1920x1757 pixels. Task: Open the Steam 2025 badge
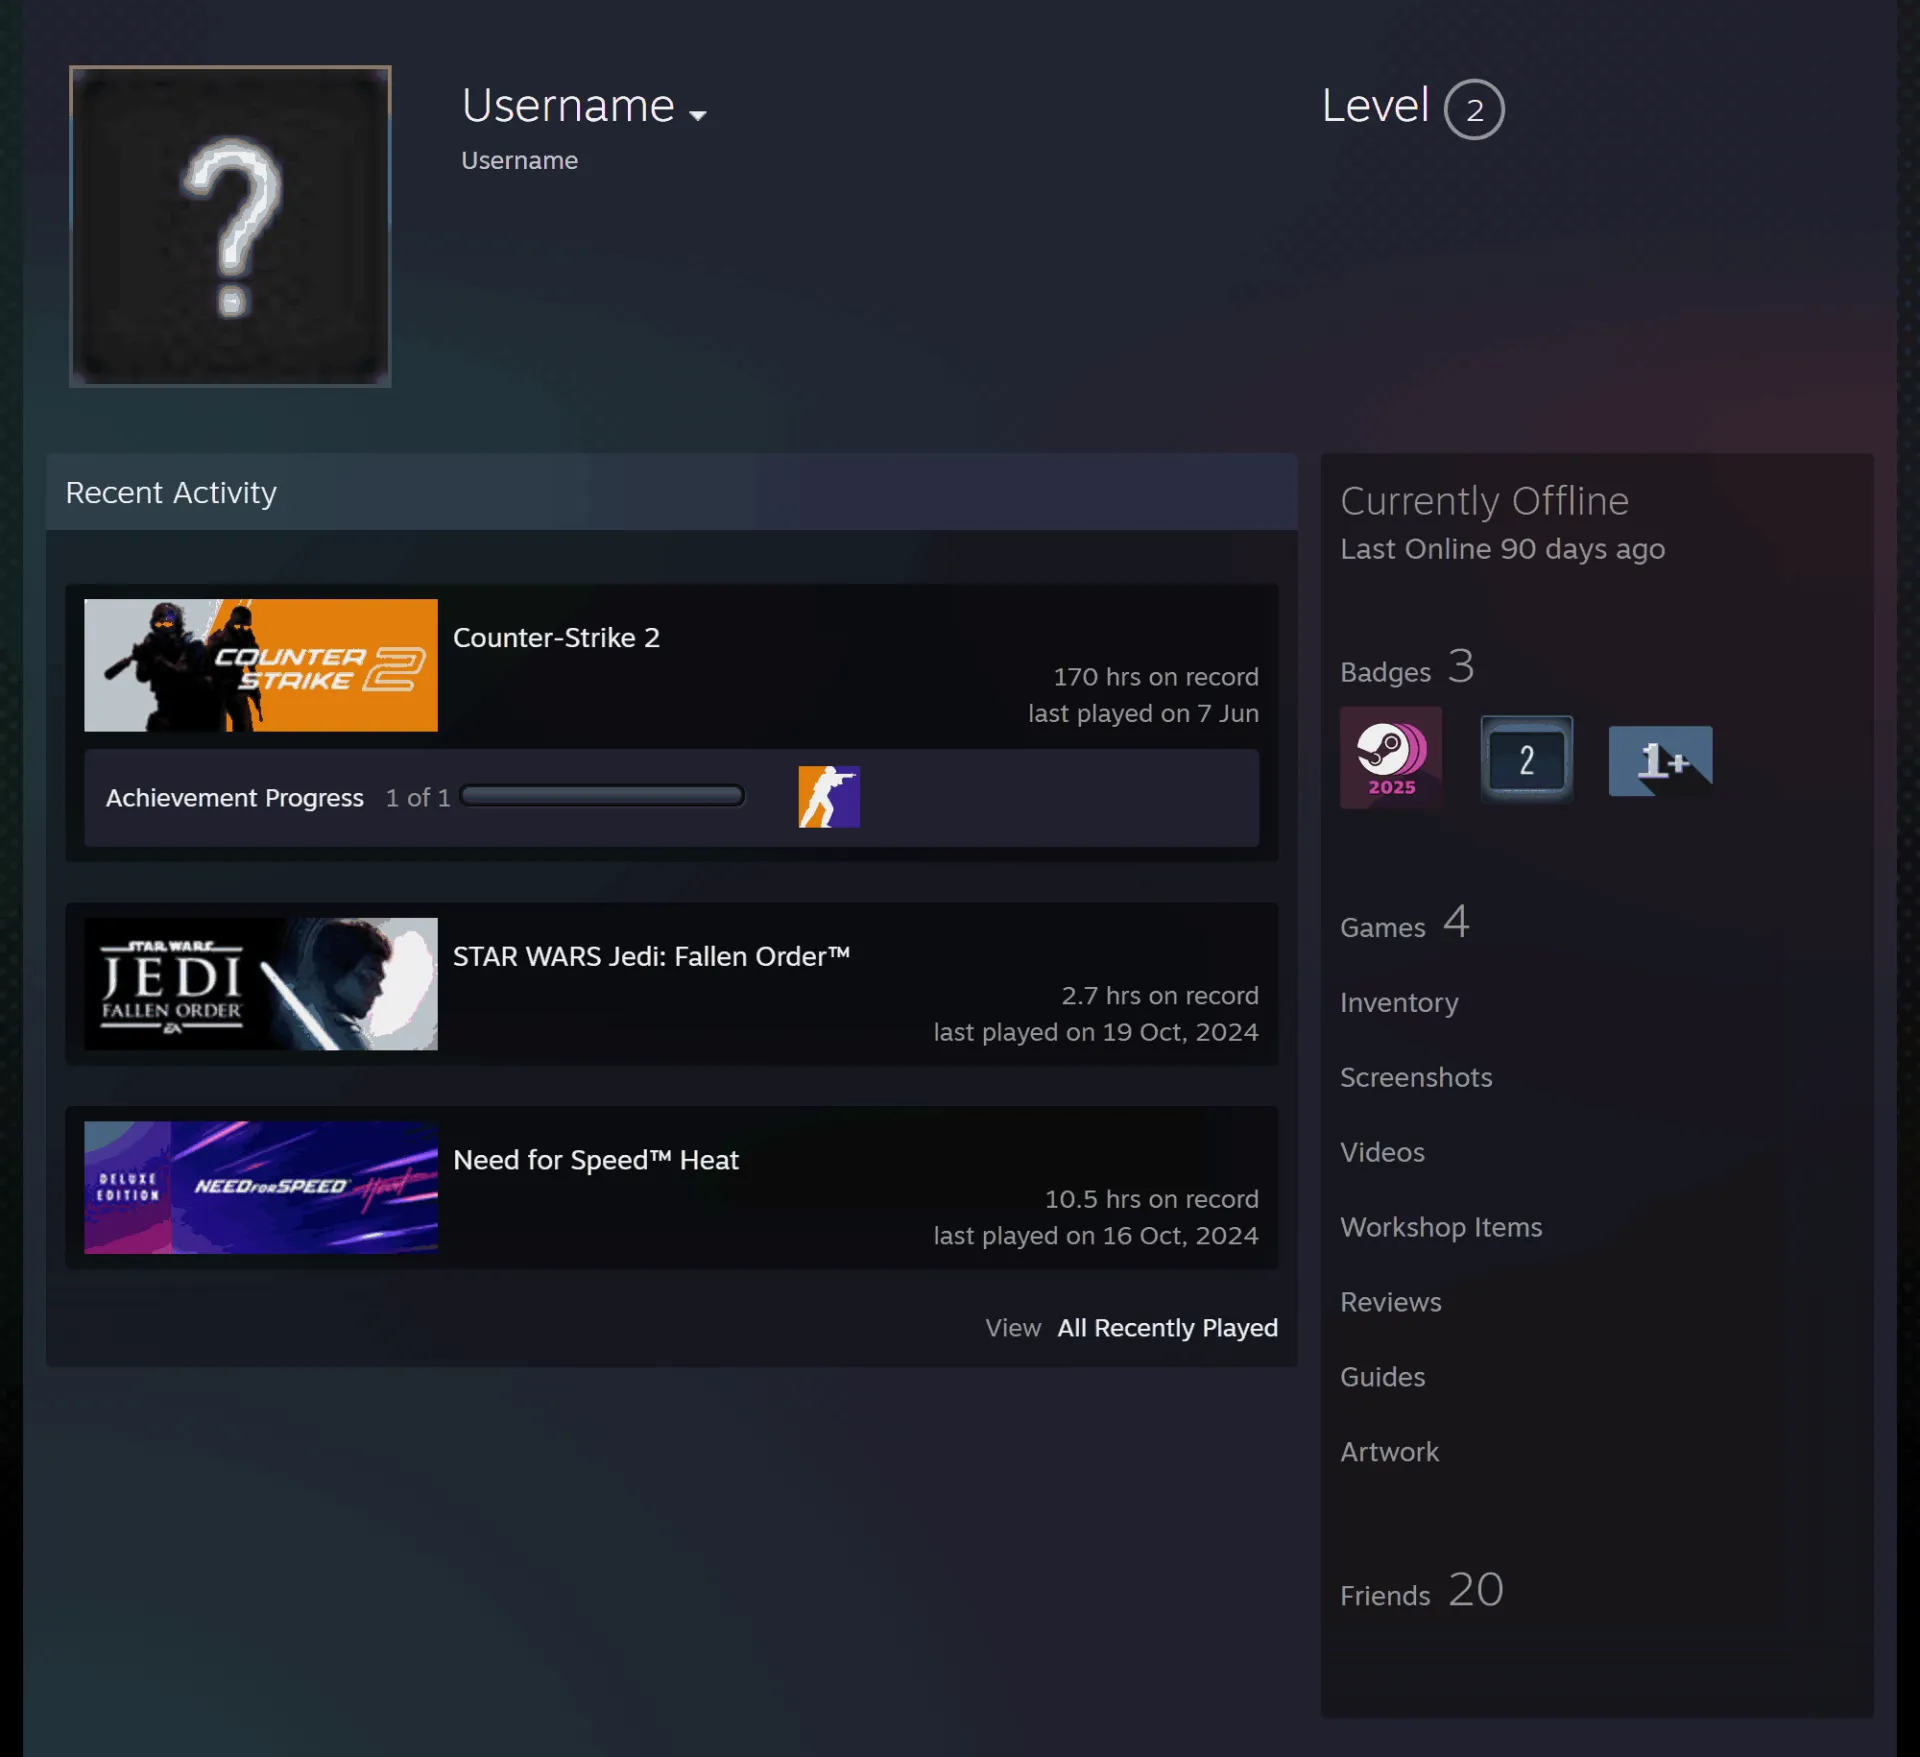(x=1391, y=758)
